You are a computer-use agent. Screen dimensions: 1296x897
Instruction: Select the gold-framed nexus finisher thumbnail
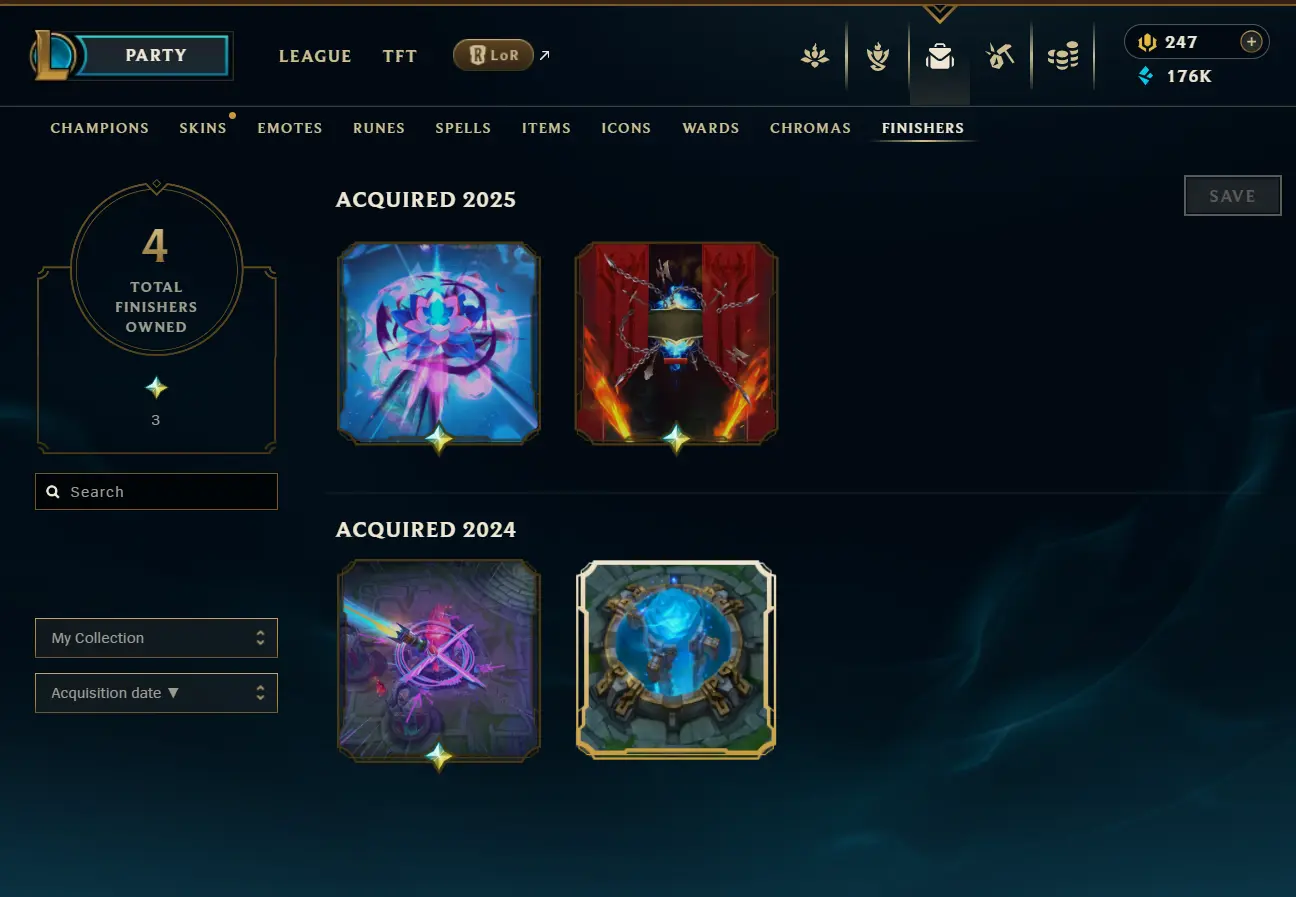pyautogui.click(x=677, y=660)
